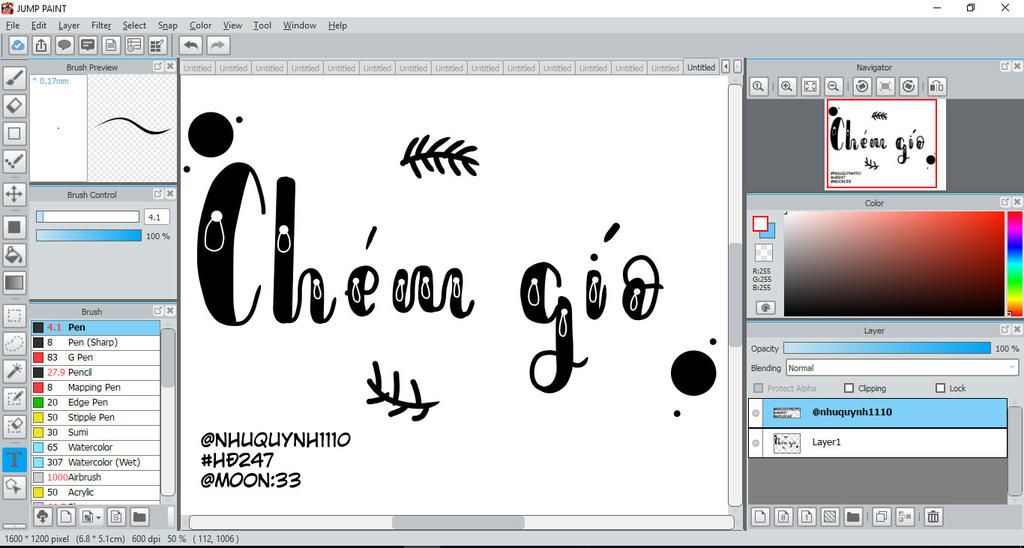Select the Watercolor (Wet) brush
The height and width of the screenshot is (548, 1024).
point(95,462)
